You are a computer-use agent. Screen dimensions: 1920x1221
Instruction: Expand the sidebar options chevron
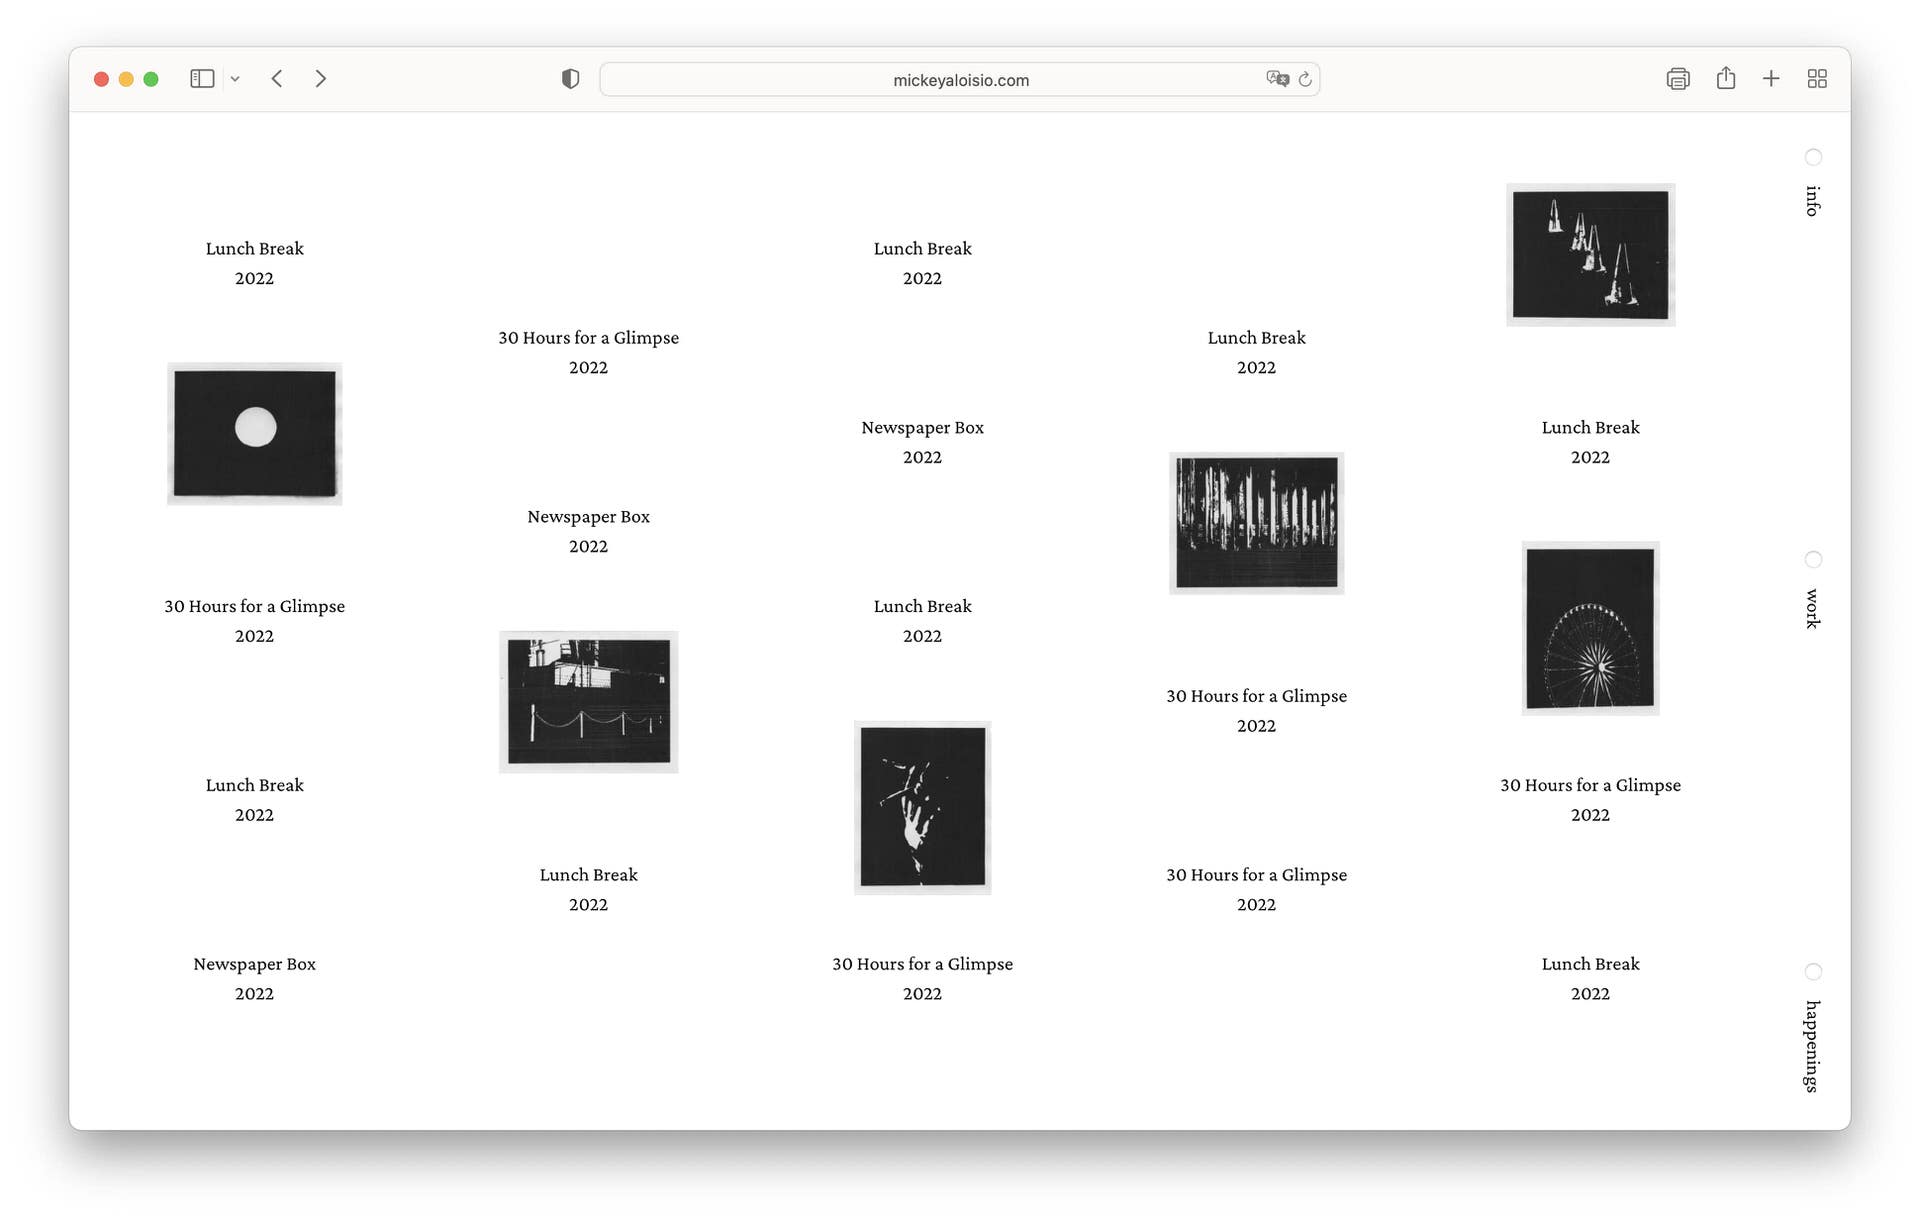click(x=235, y=79)
